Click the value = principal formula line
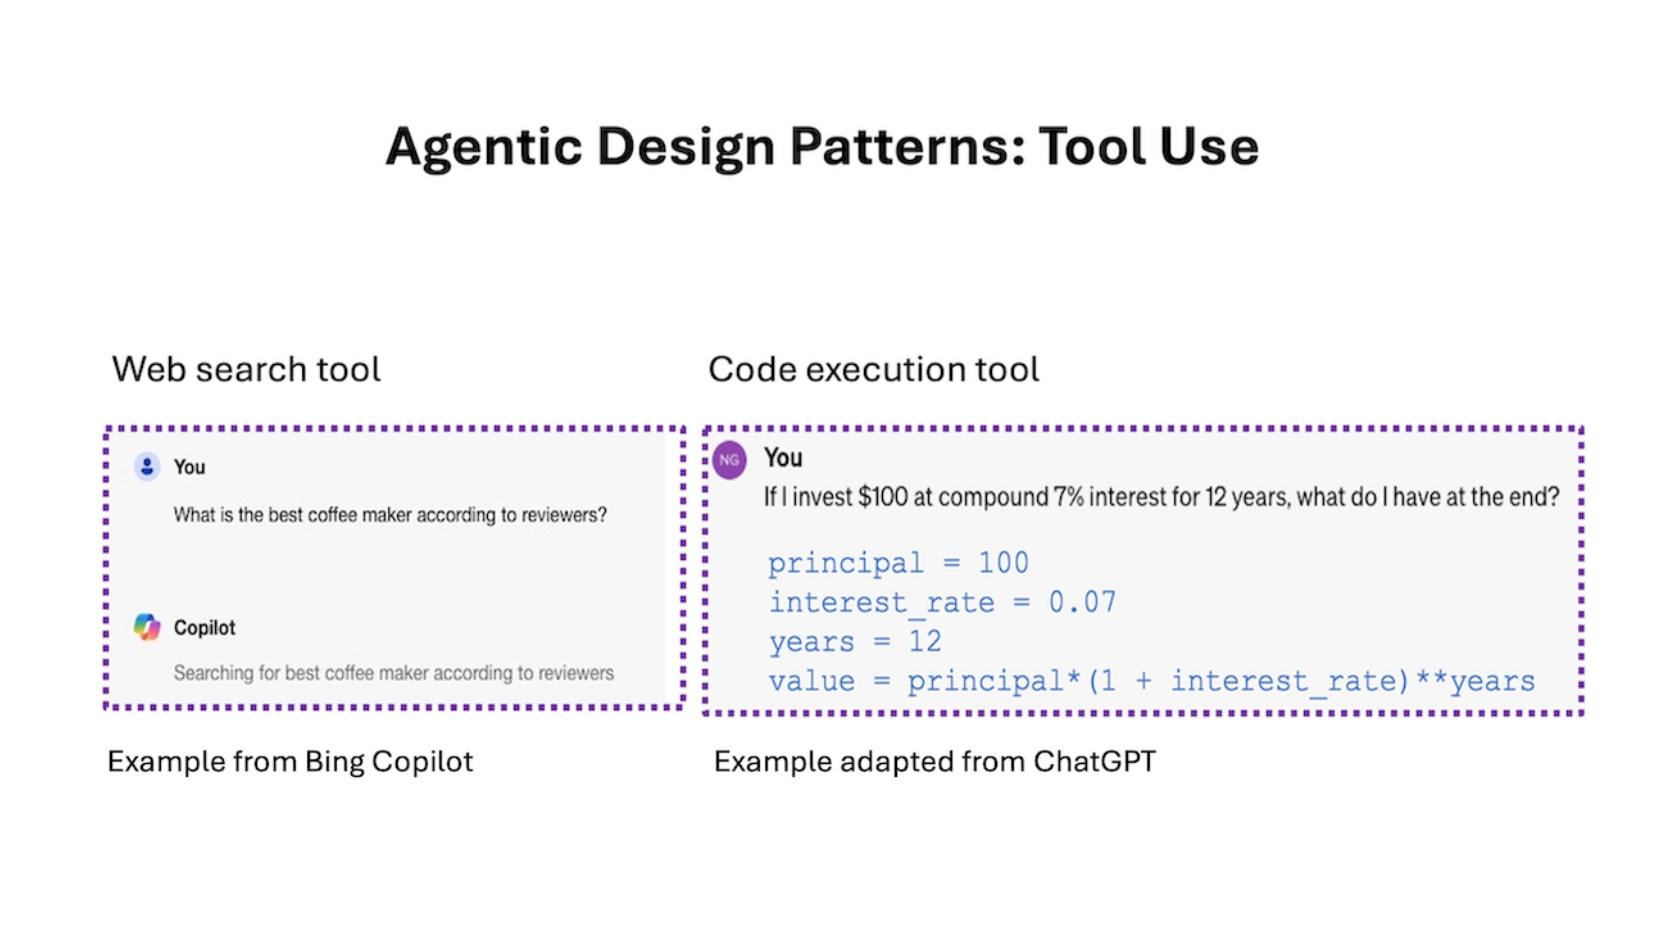This screenshot has width=1680, height=945. [1151, 681]
